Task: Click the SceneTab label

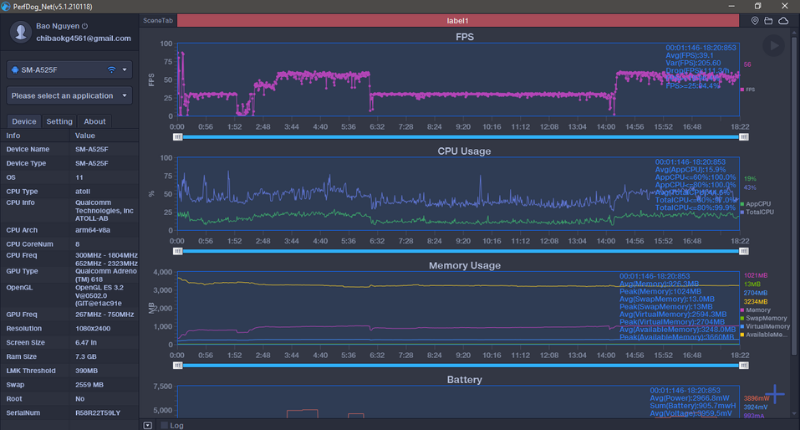Action: pos(156,20)
